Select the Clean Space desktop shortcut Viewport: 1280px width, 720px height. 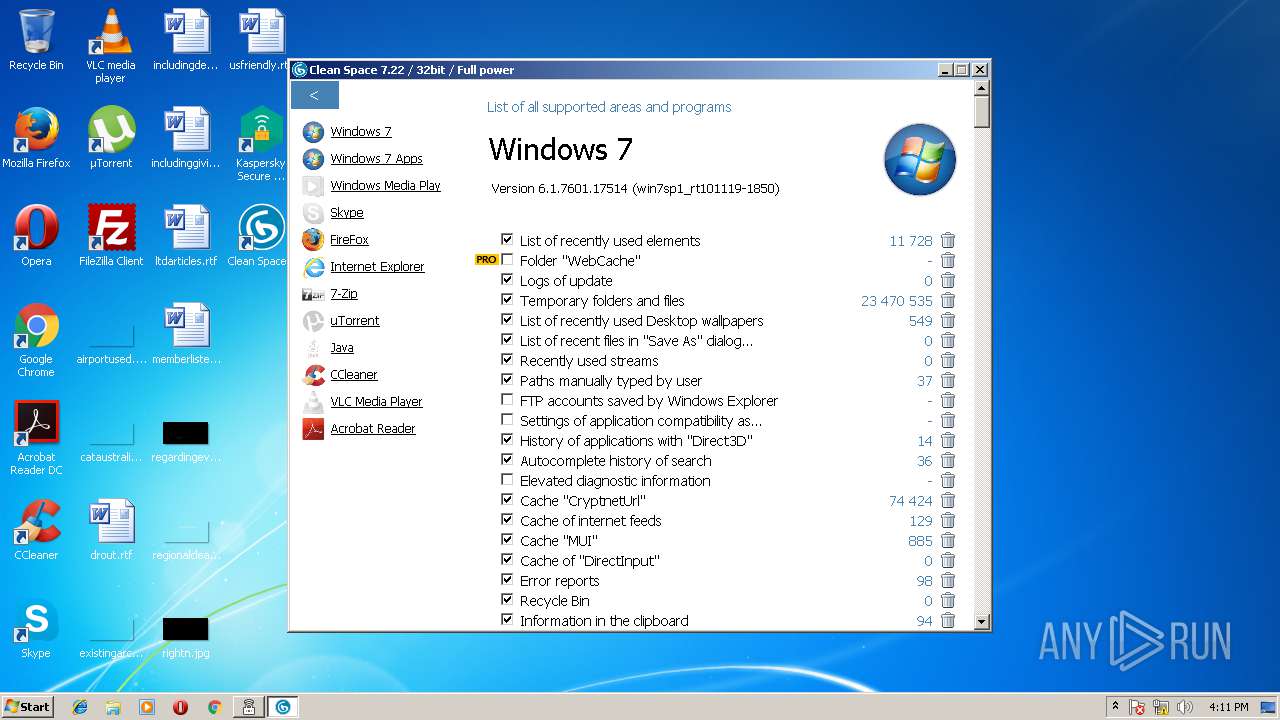pyautogui.click(x=260, y=236)
